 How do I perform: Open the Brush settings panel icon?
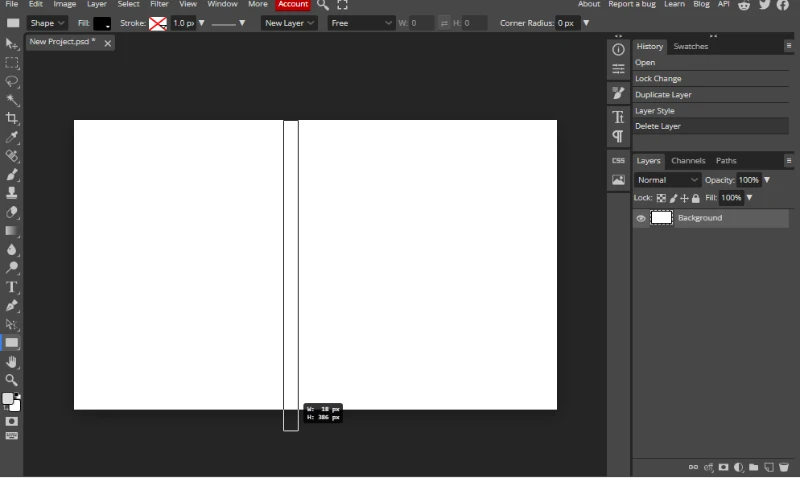click(x=618, y=93)
